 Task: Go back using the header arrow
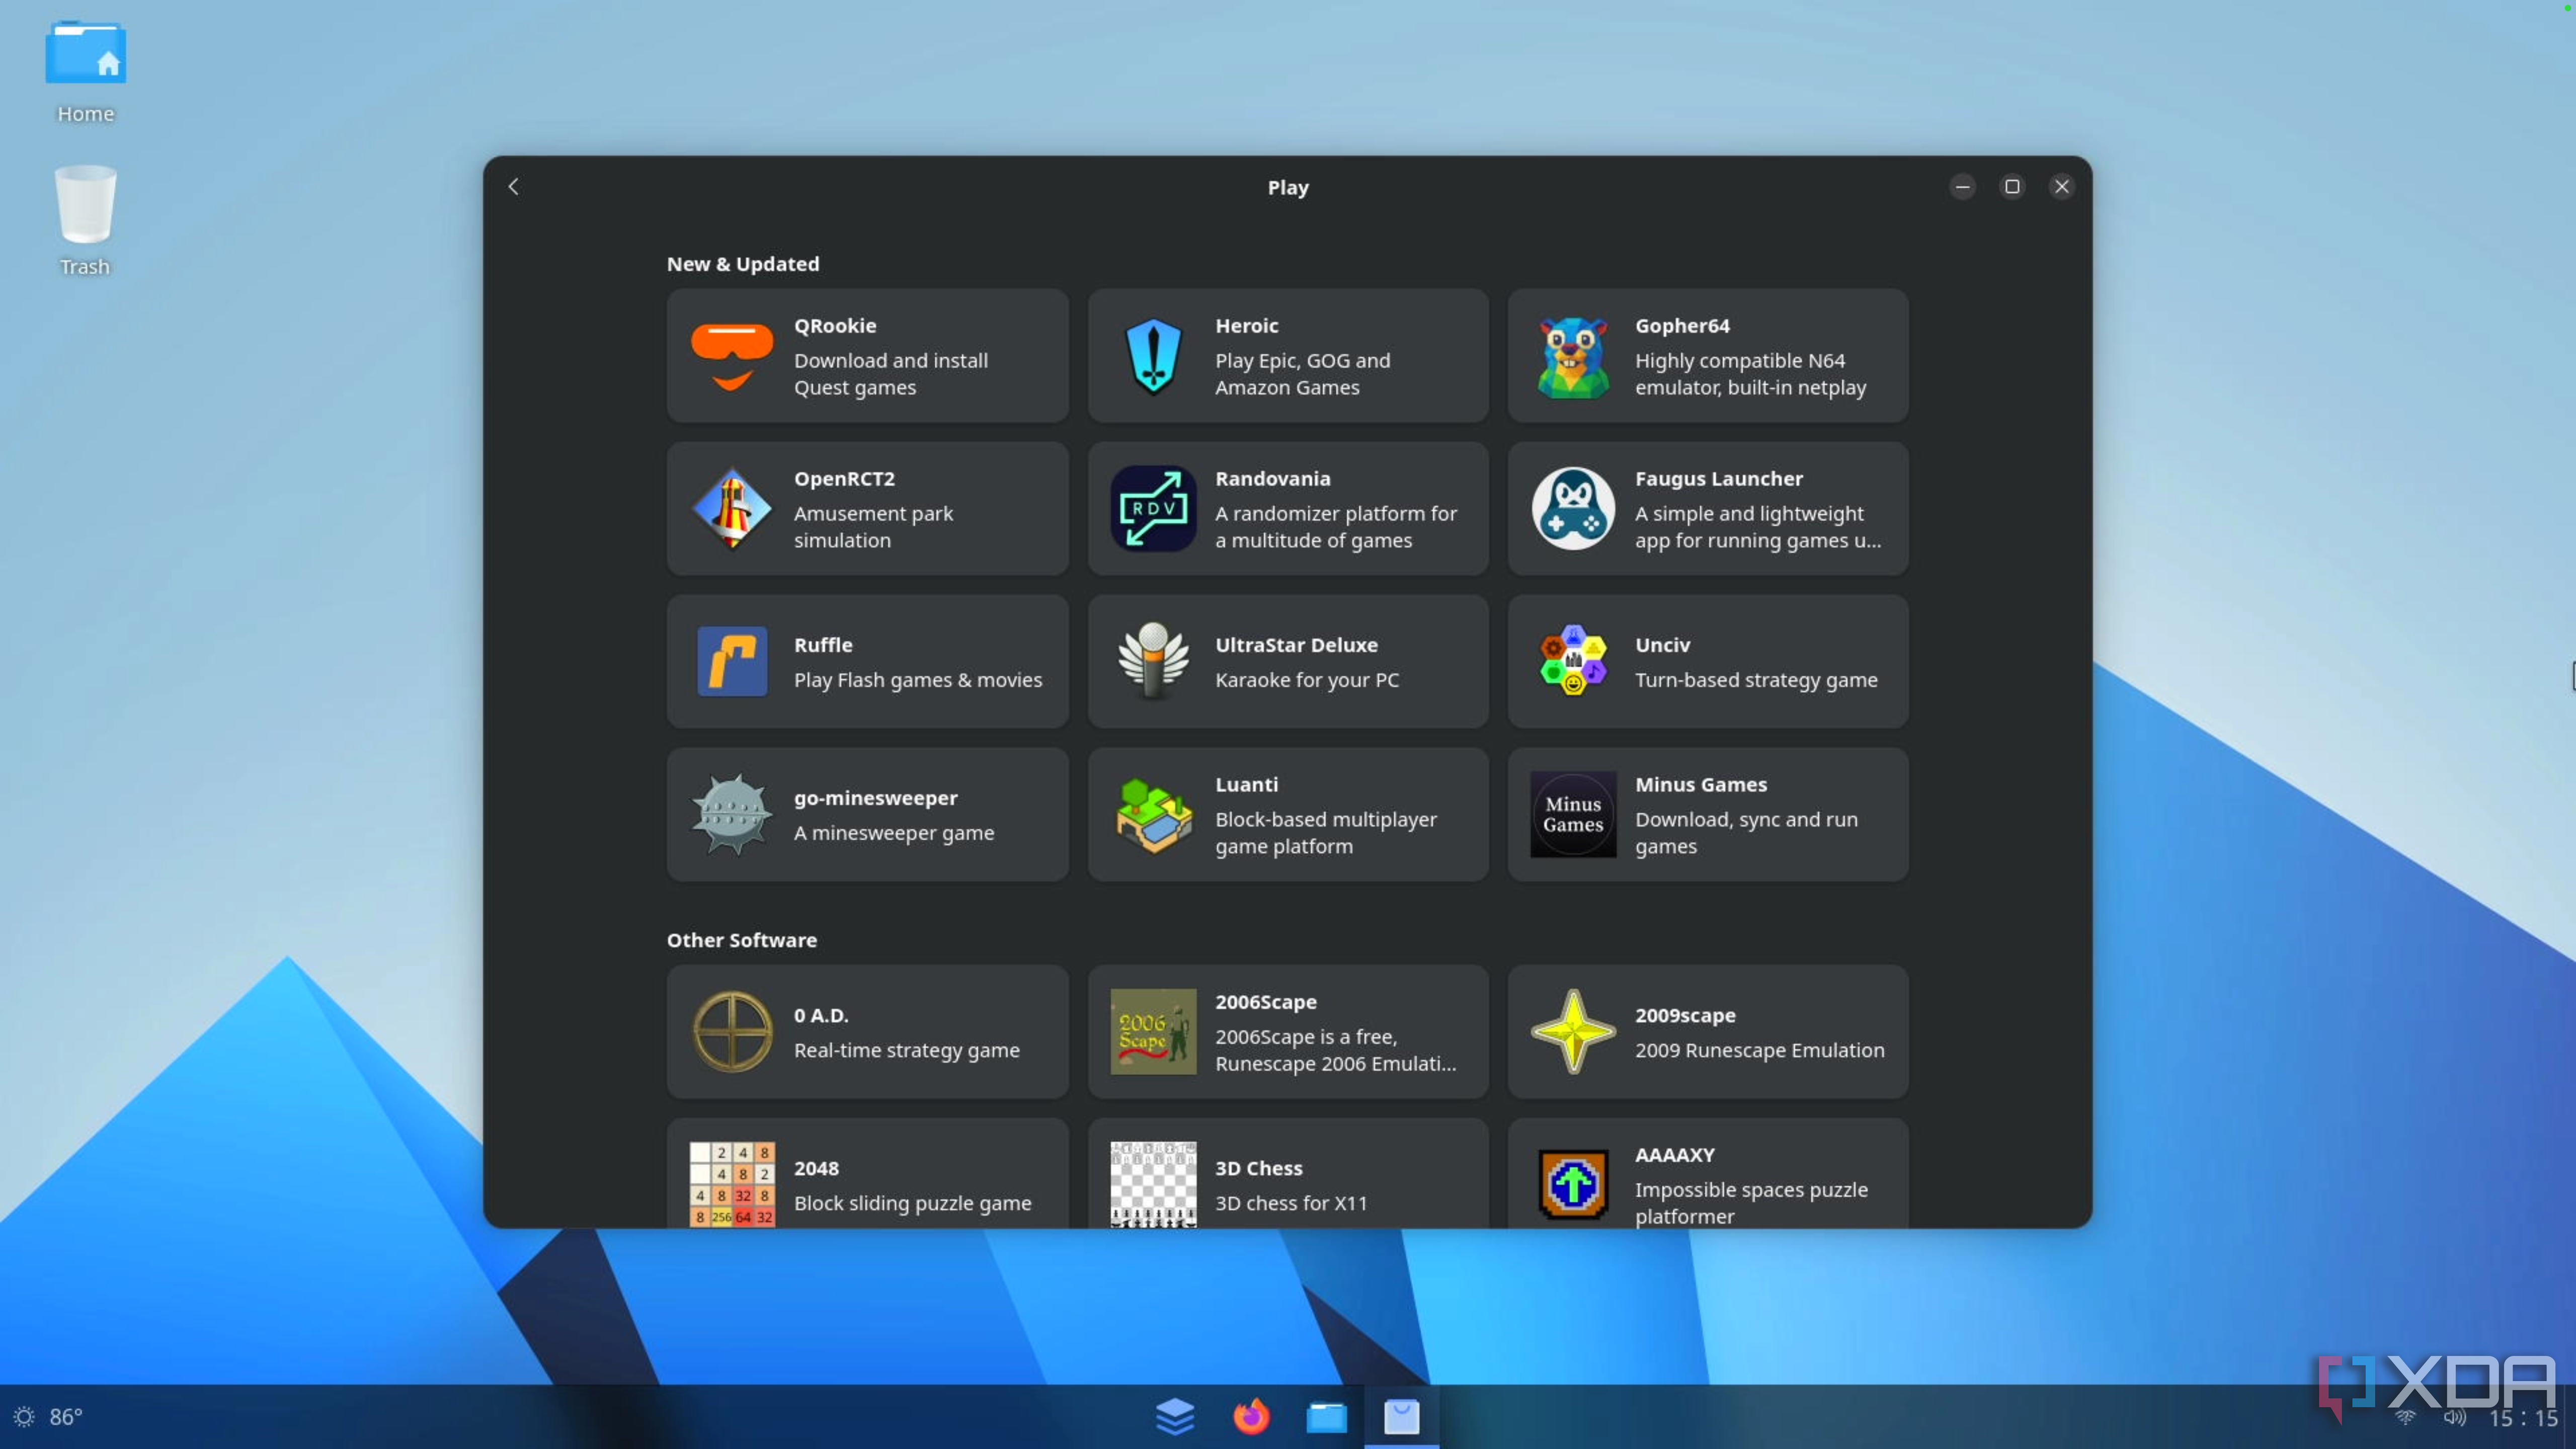tap(513, 187)
